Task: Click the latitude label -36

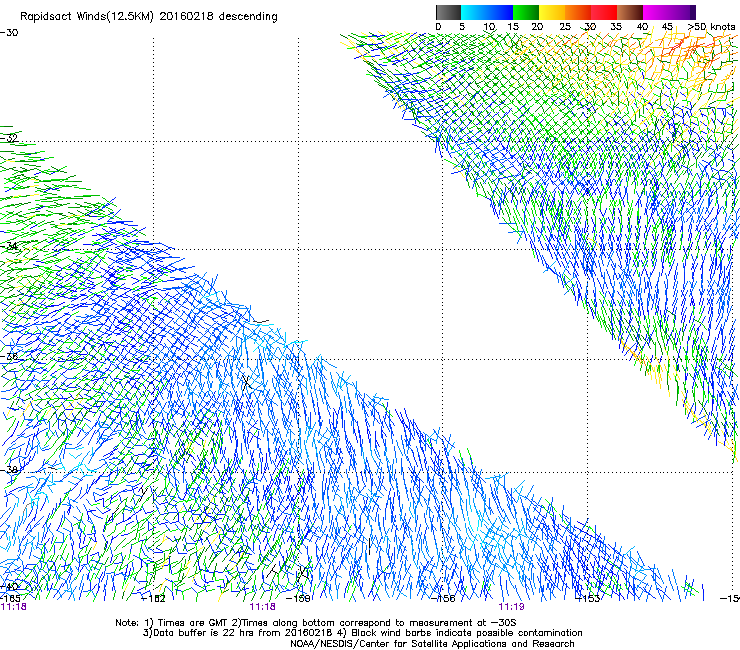Action: [x=9, y=356]
